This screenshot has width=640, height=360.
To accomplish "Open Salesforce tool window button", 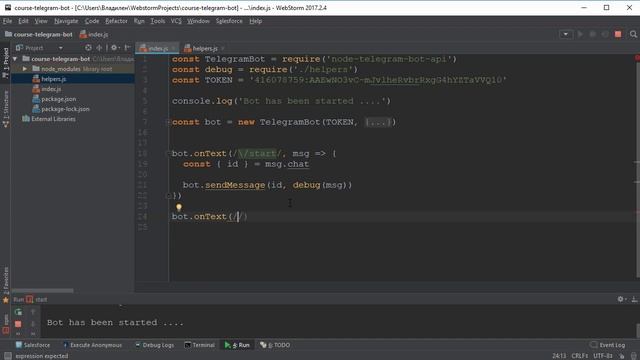I will [x=33, y=345].
